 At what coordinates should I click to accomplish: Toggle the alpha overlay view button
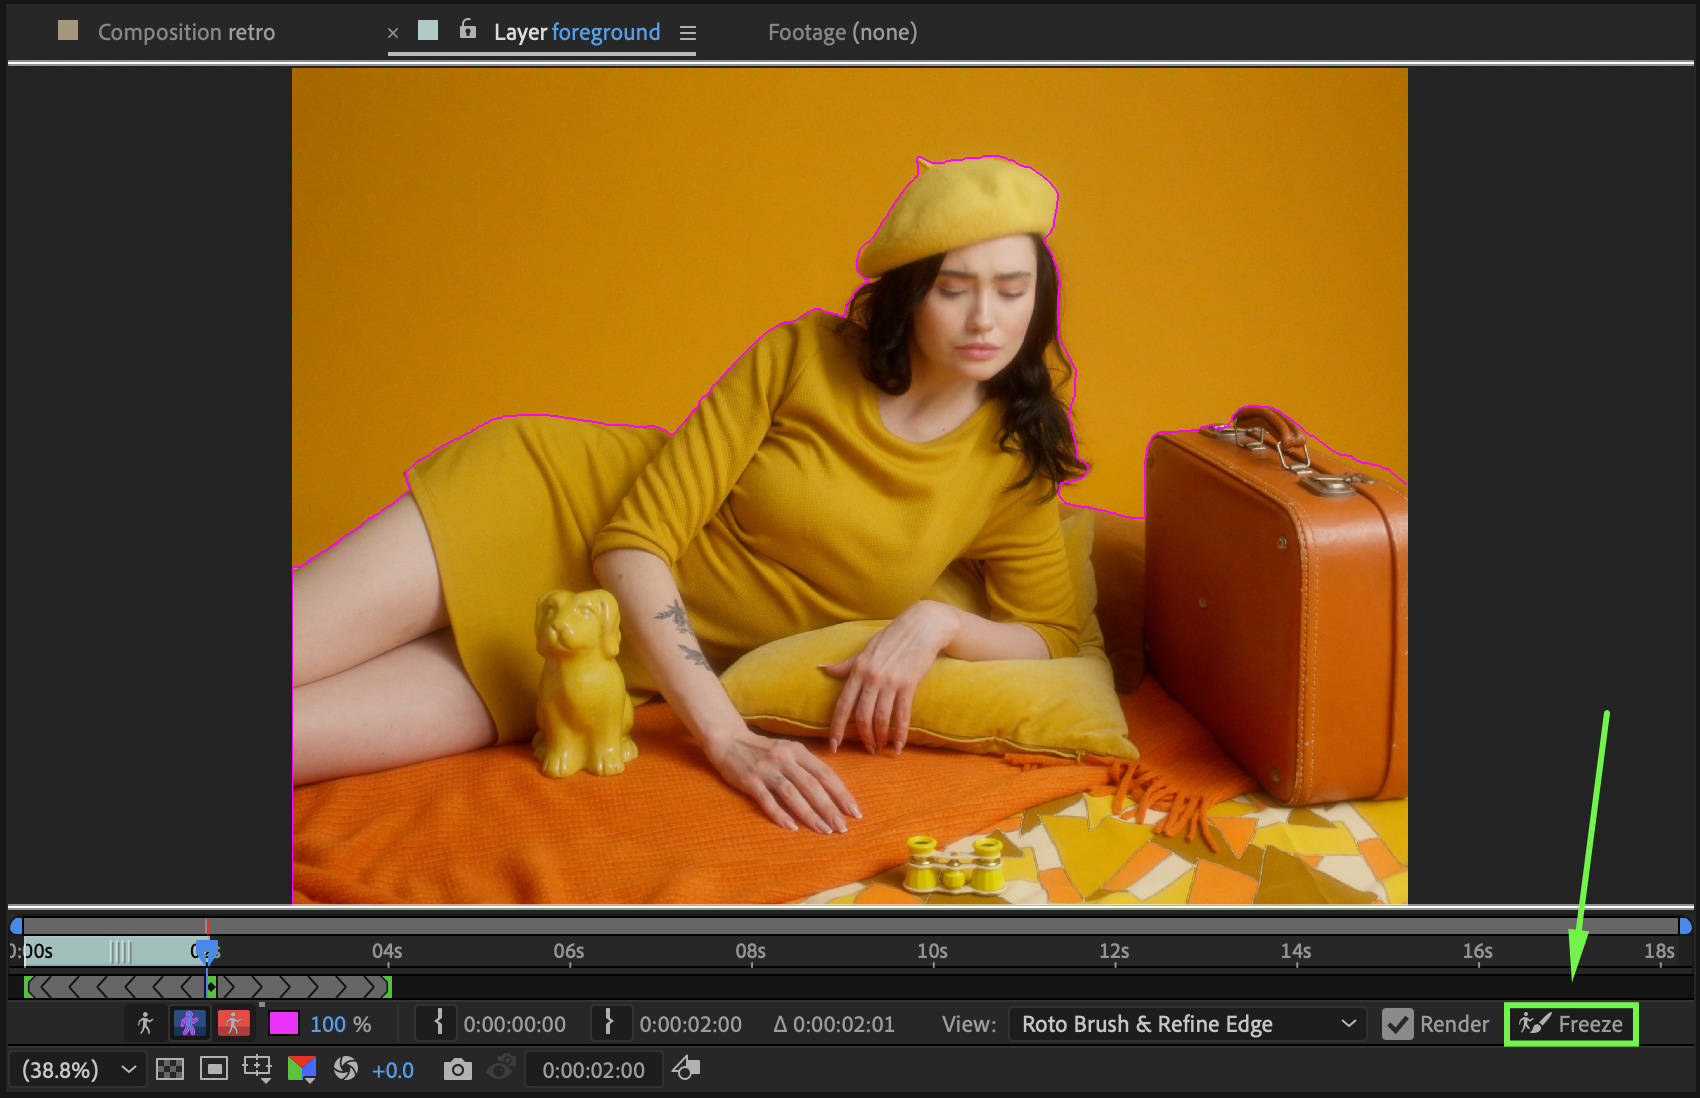pyautogui.click(x=233, y=1023)
